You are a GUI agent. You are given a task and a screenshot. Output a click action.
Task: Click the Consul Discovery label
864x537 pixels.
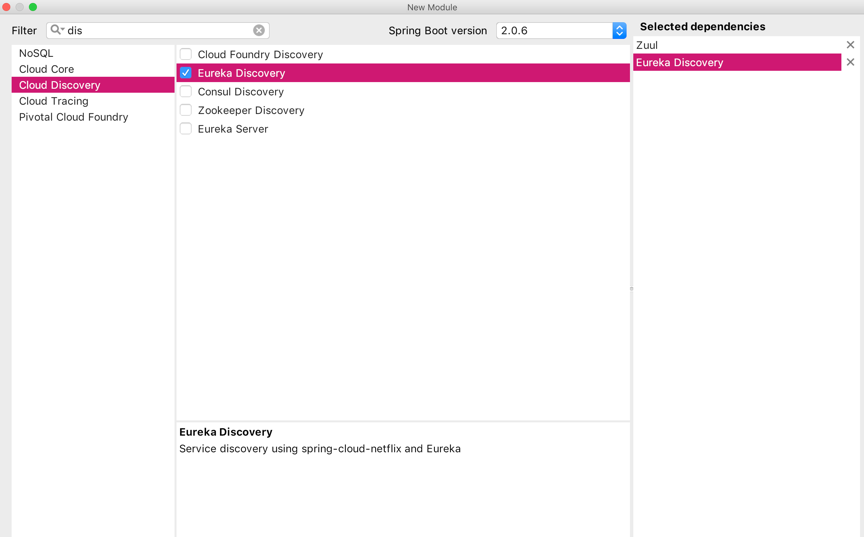tap(241, 92)
